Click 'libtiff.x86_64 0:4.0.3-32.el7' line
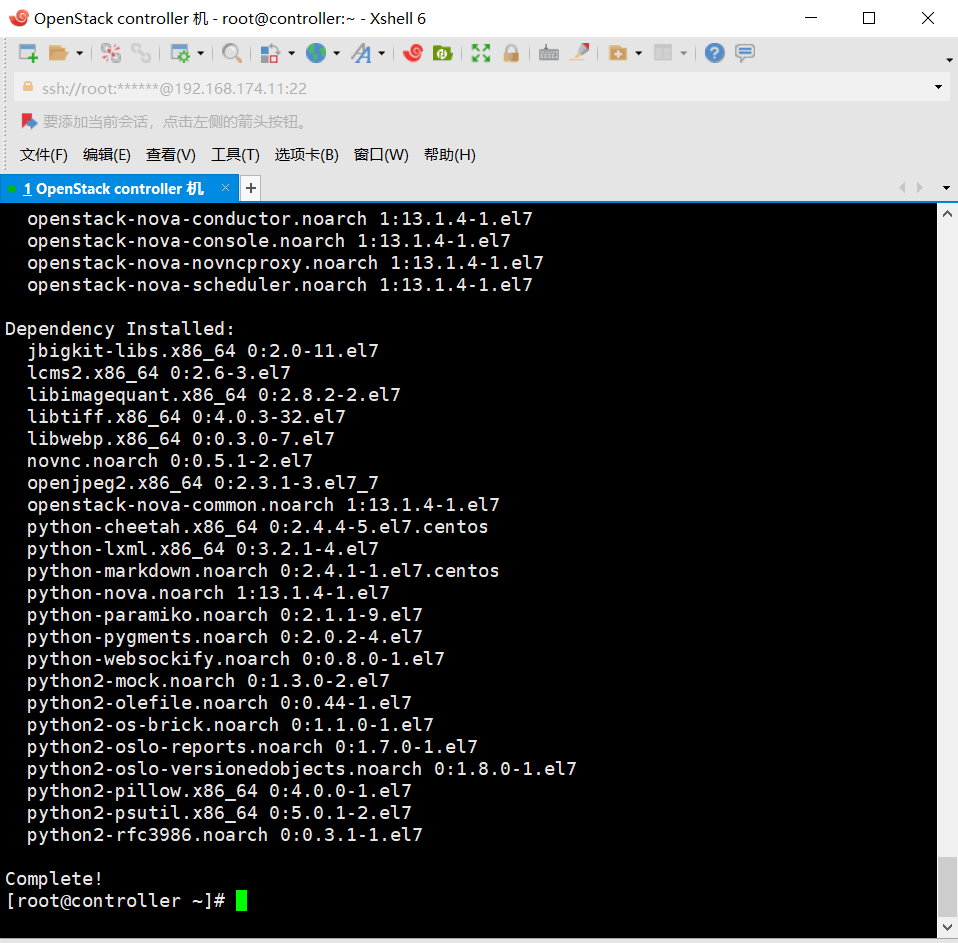Viewport: 958px width, 943px height. pos(186,417)
